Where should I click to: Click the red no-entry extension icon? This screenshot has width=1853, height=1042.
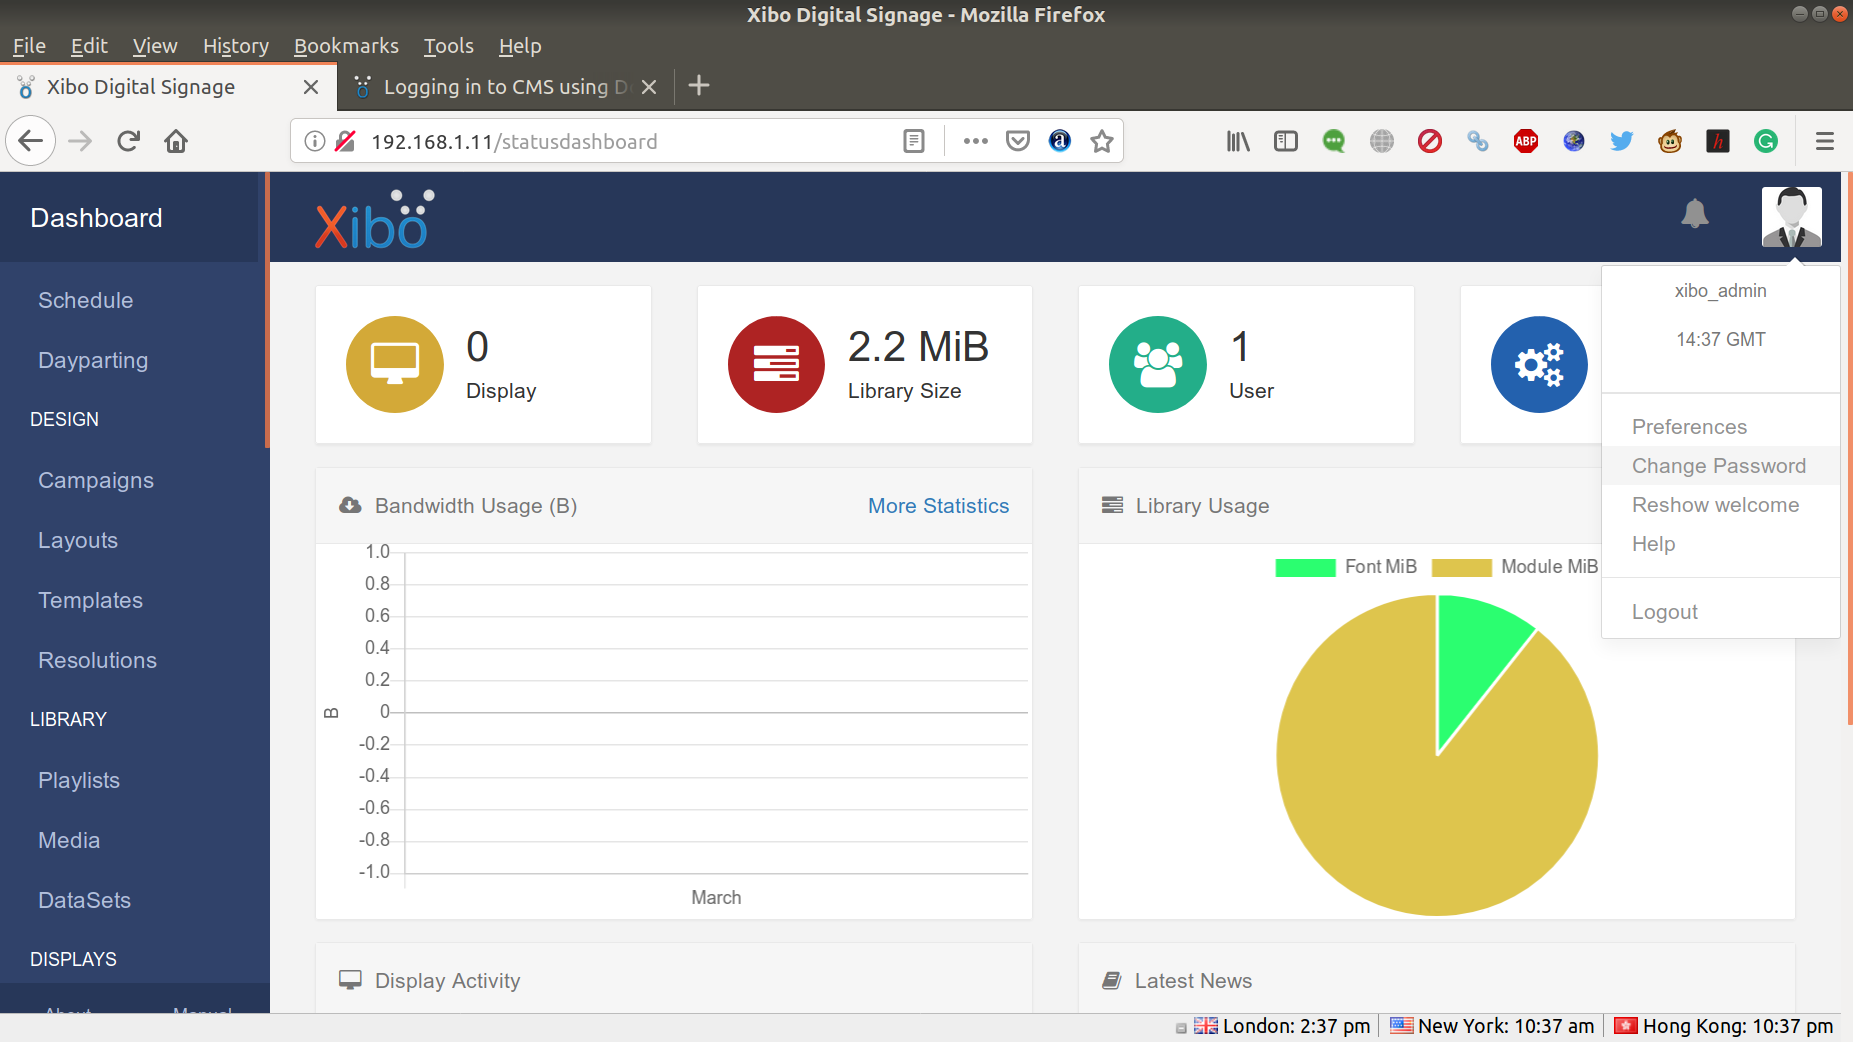click(x=1430, y=141)
